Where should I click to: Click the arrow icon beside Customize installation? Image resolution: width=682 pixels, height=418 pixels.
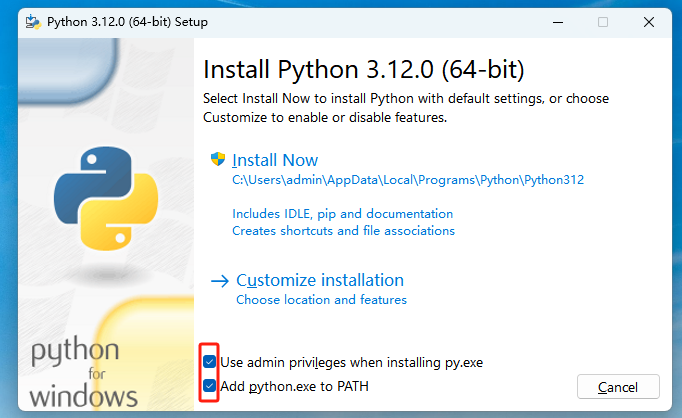220,281
